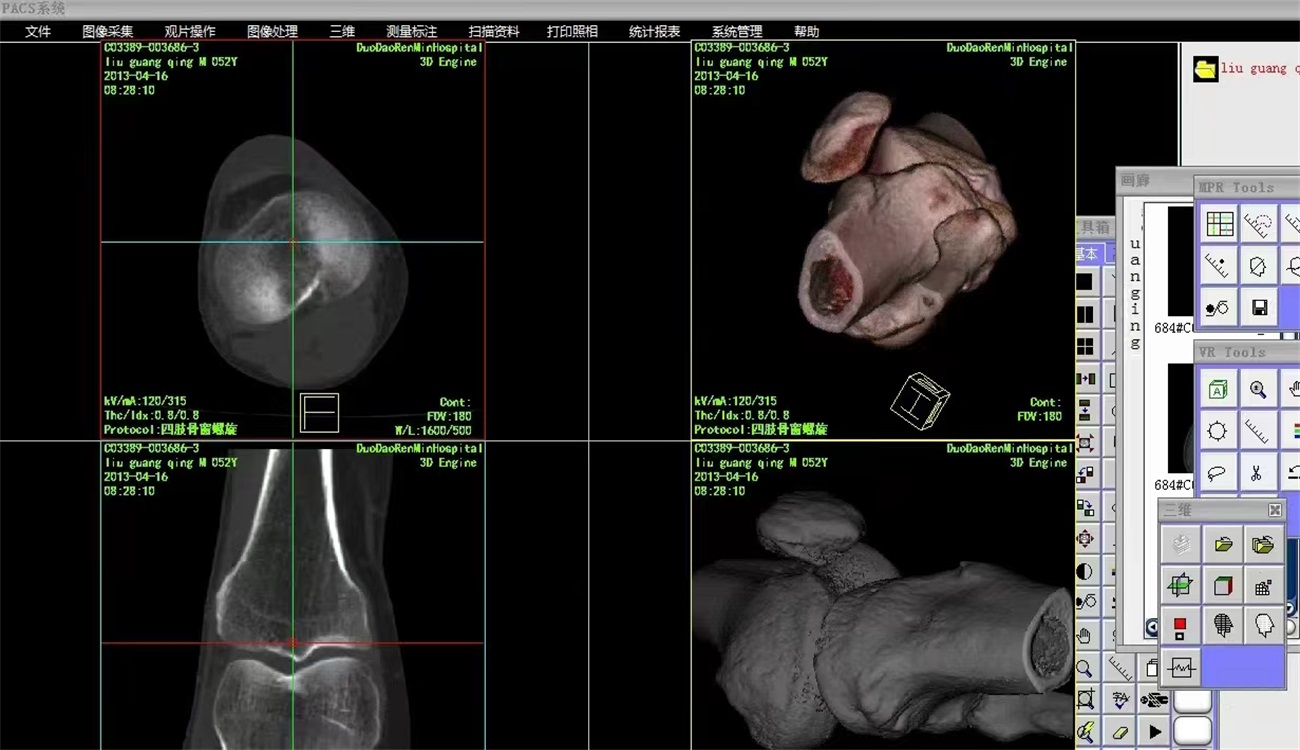Click the MPR head-slice tool icon
Viewport: 1300px width, 750px height.
click(1258, 266)
